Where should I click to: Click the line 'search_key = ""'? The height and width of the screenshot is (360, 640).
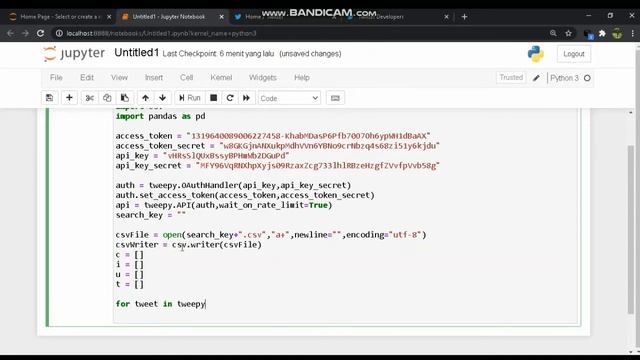click(x=151, y=215)
